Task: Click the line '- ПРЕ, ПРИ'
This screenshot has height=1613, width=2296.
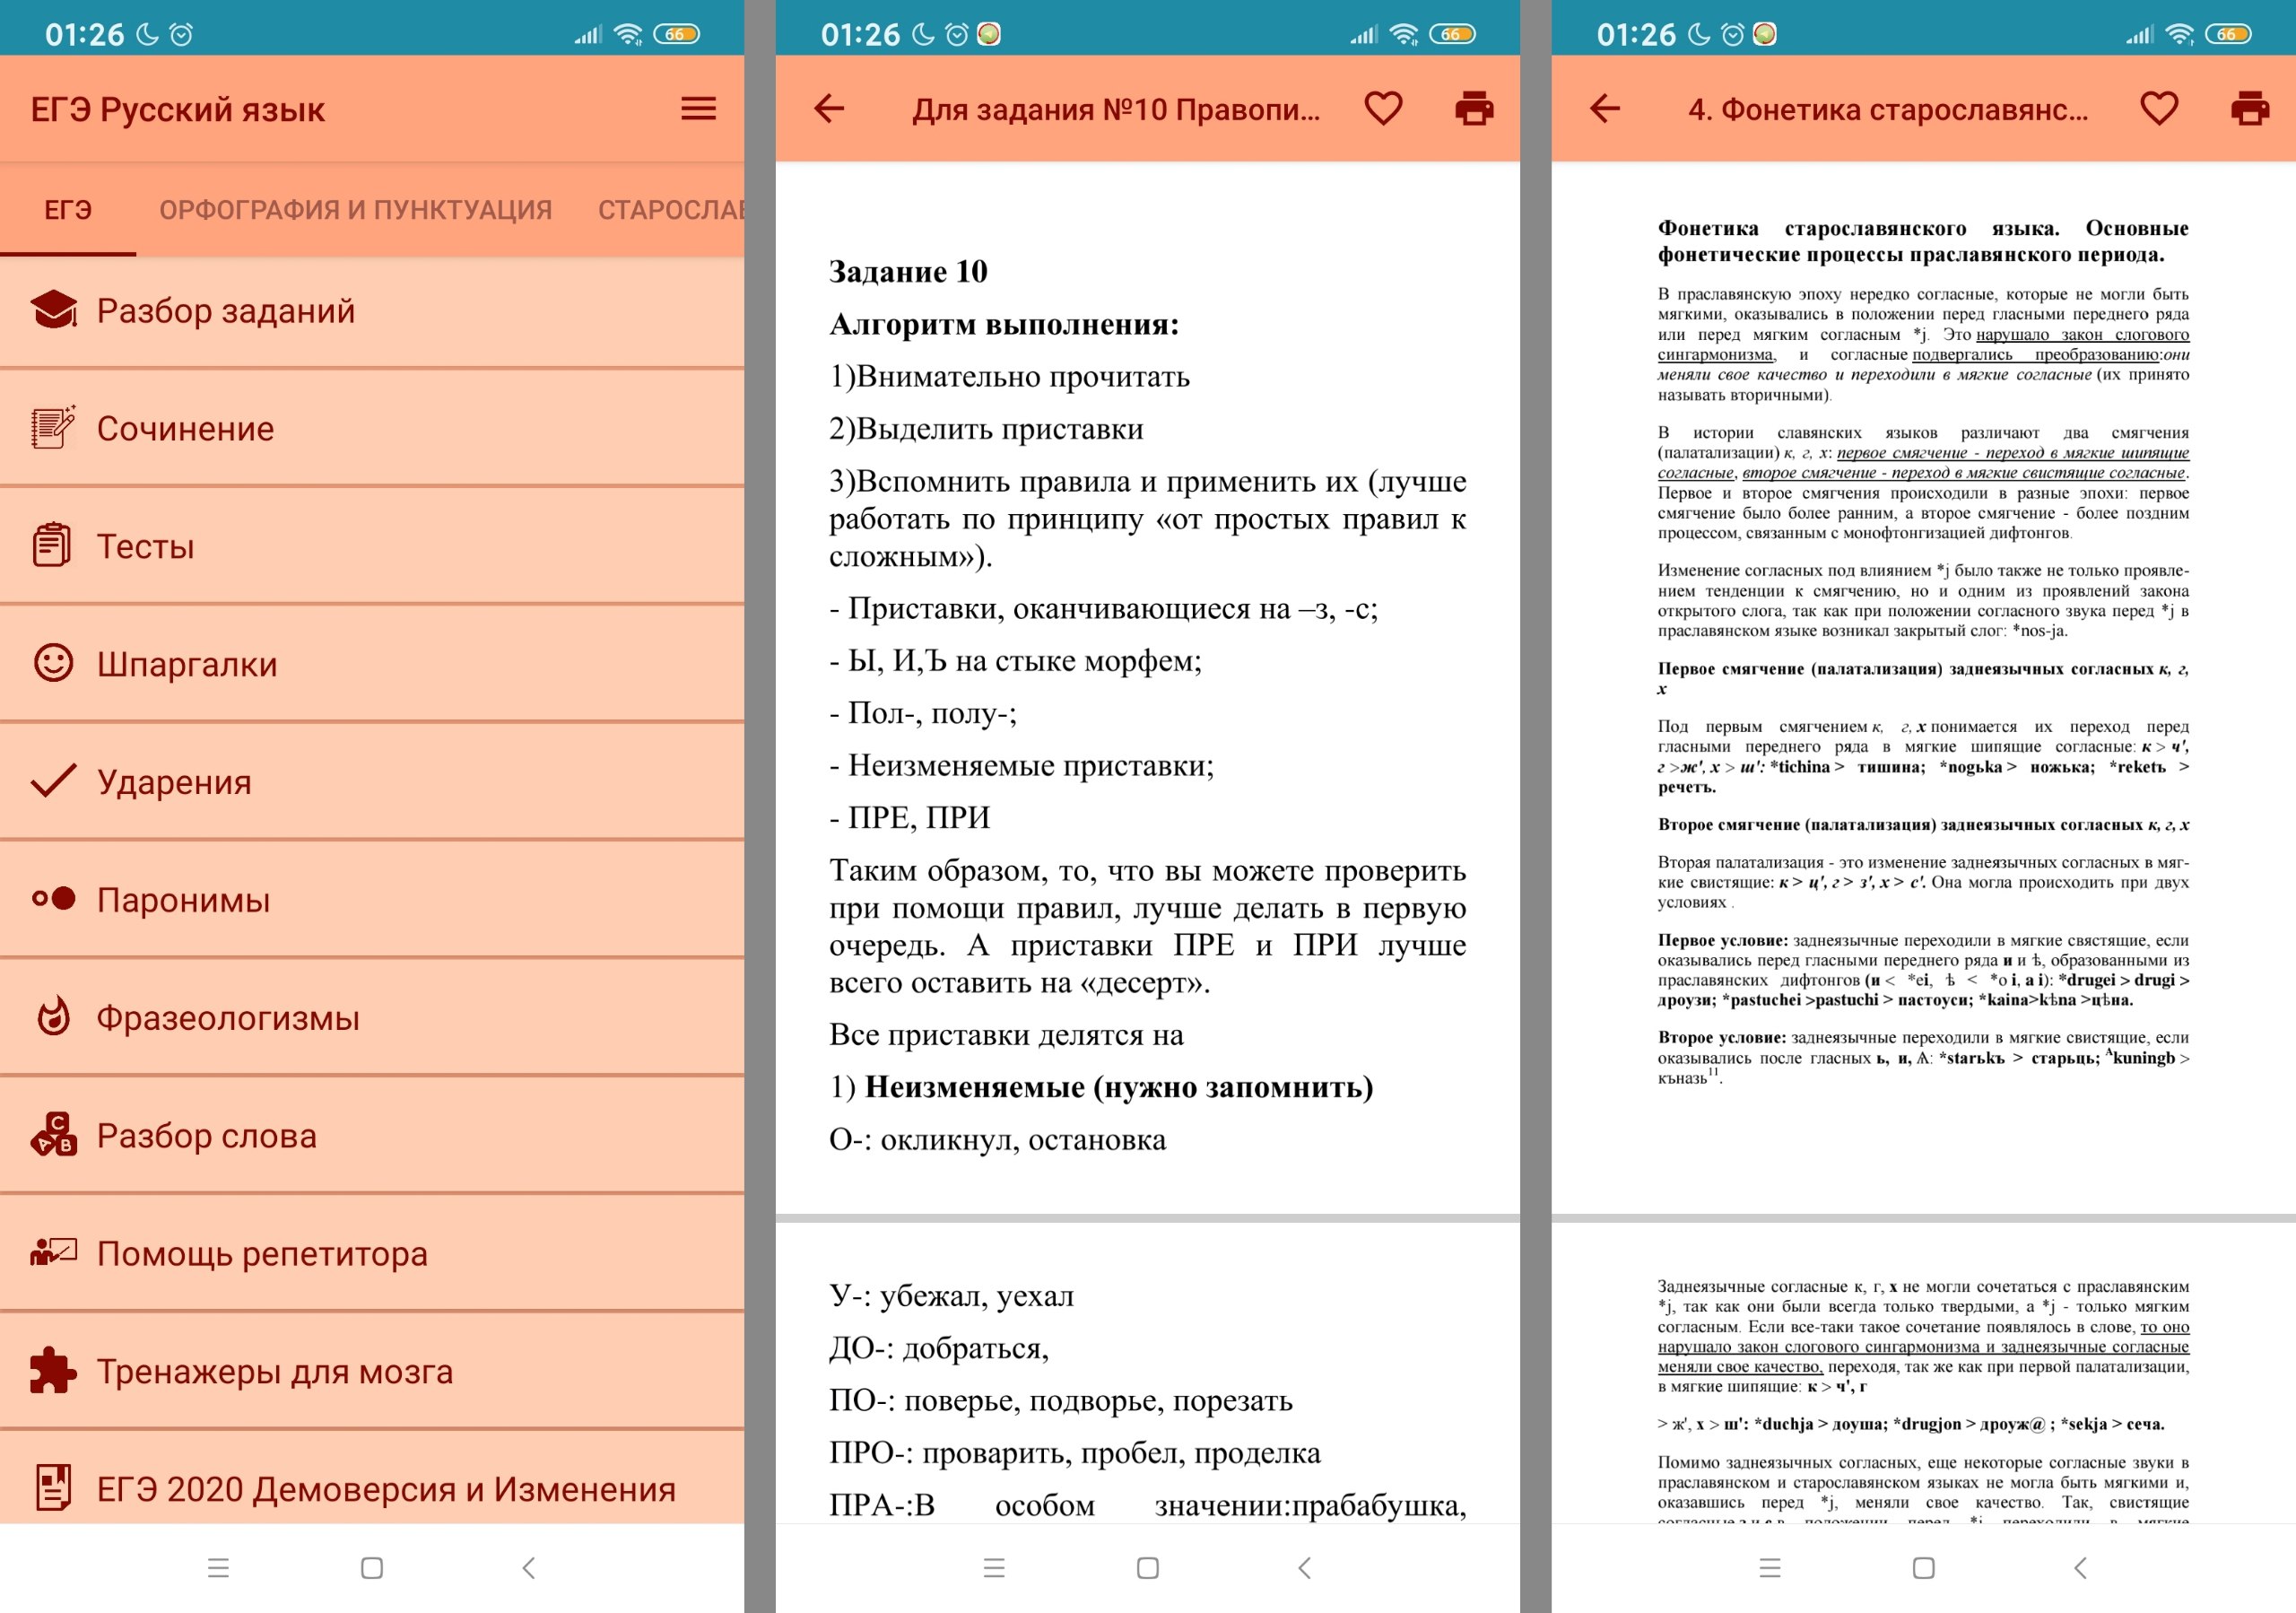Action: [x=909, y=818]
